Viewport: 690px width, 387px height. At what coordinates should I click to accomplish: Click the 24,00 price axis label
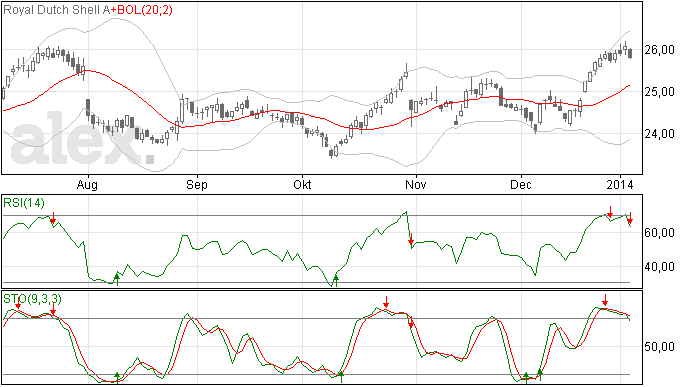click(x=659, y=134)
